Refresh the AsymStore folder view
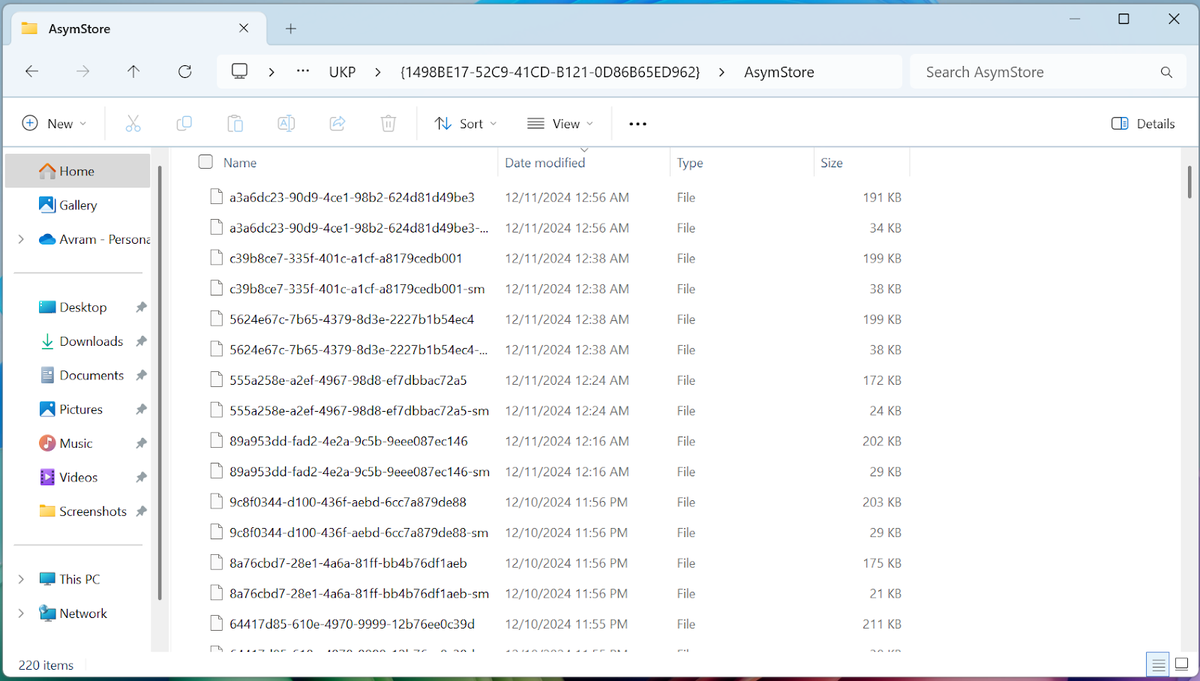 pos(184,72)
